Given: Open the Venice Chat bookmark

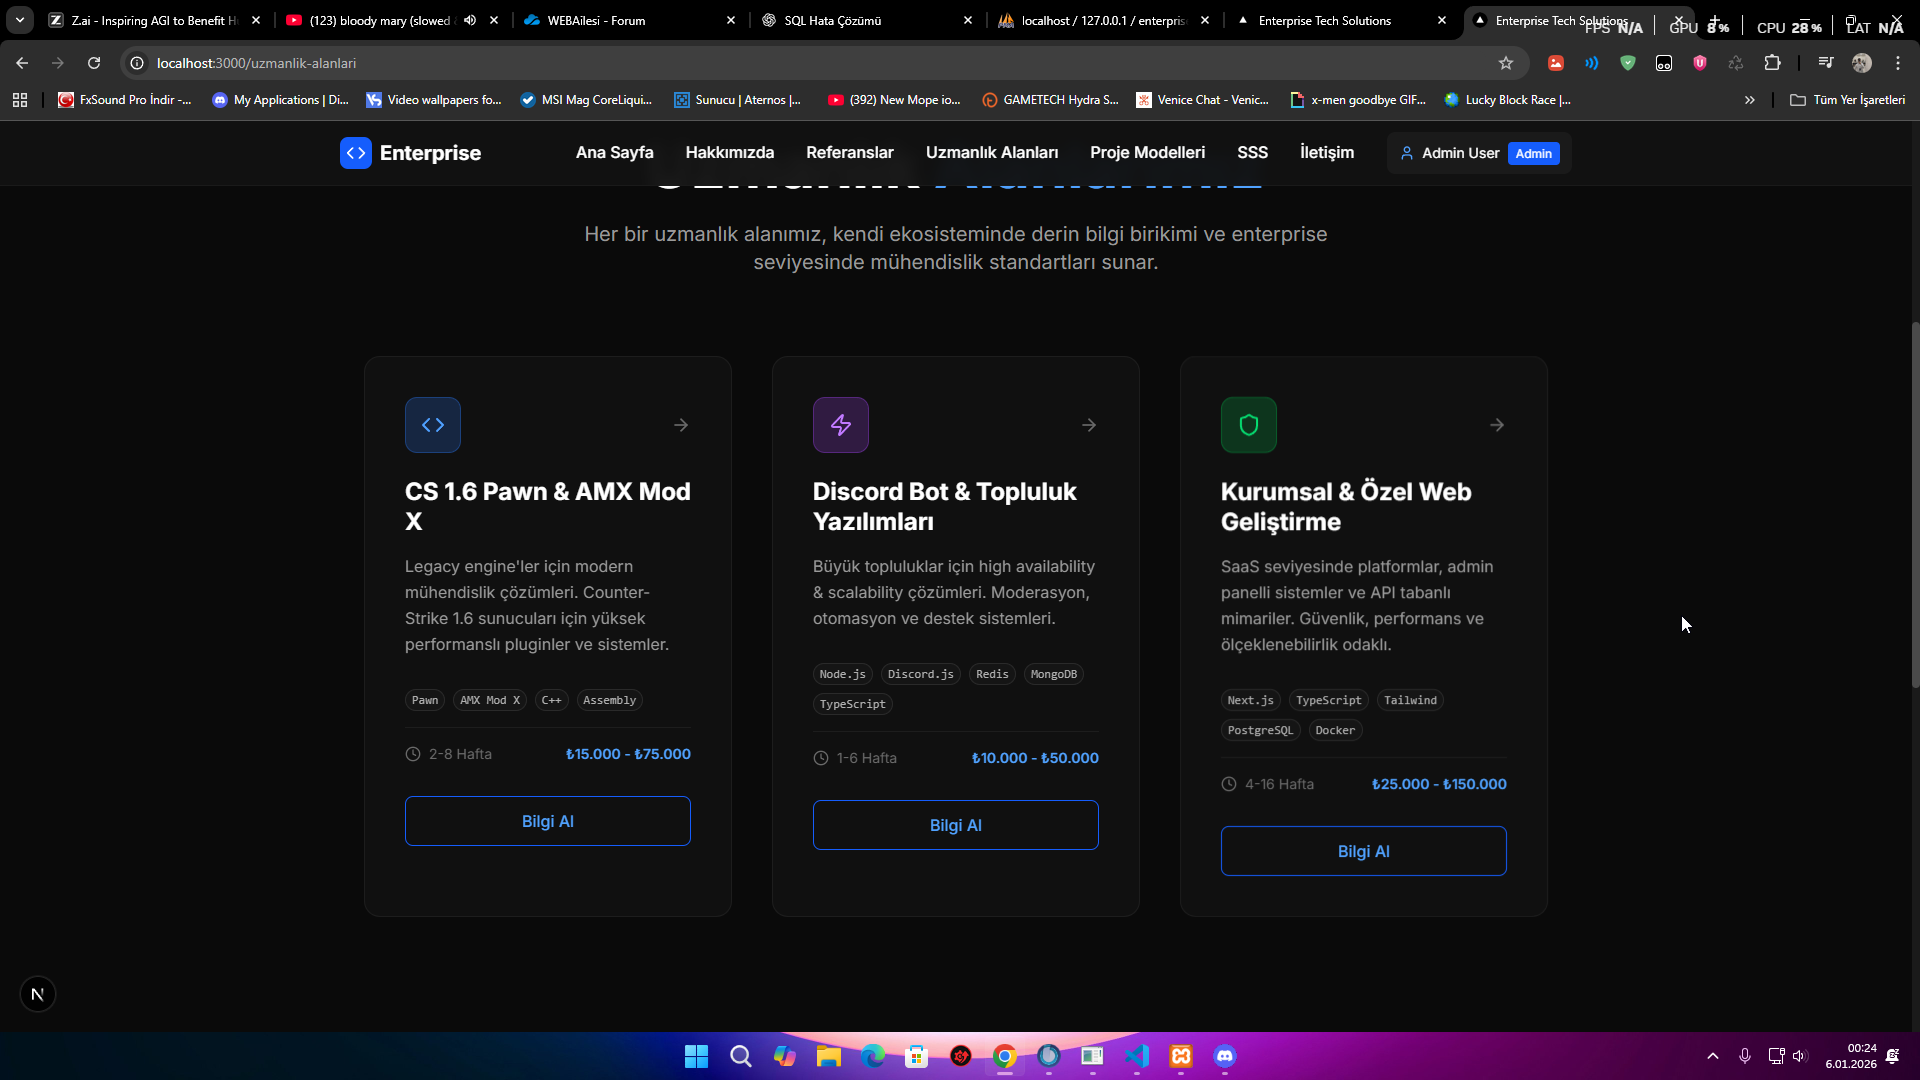Looking at the screenshot, I should coord(1203,100).
